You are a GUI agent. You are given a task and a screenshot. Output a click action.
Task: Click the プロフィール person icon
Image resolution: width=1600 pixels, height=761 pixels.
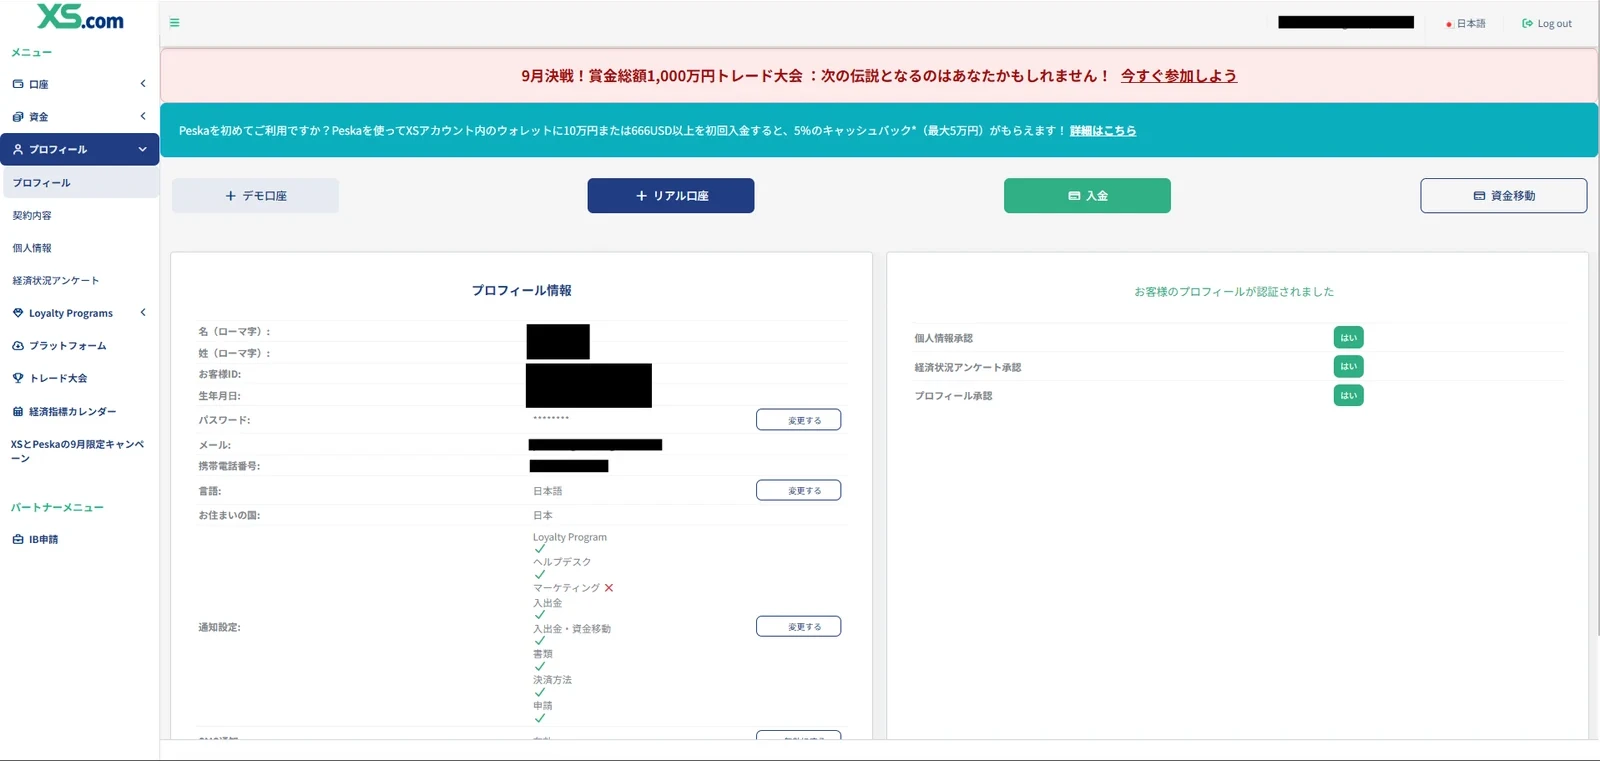pyautogui.click(x=18, y=150)
